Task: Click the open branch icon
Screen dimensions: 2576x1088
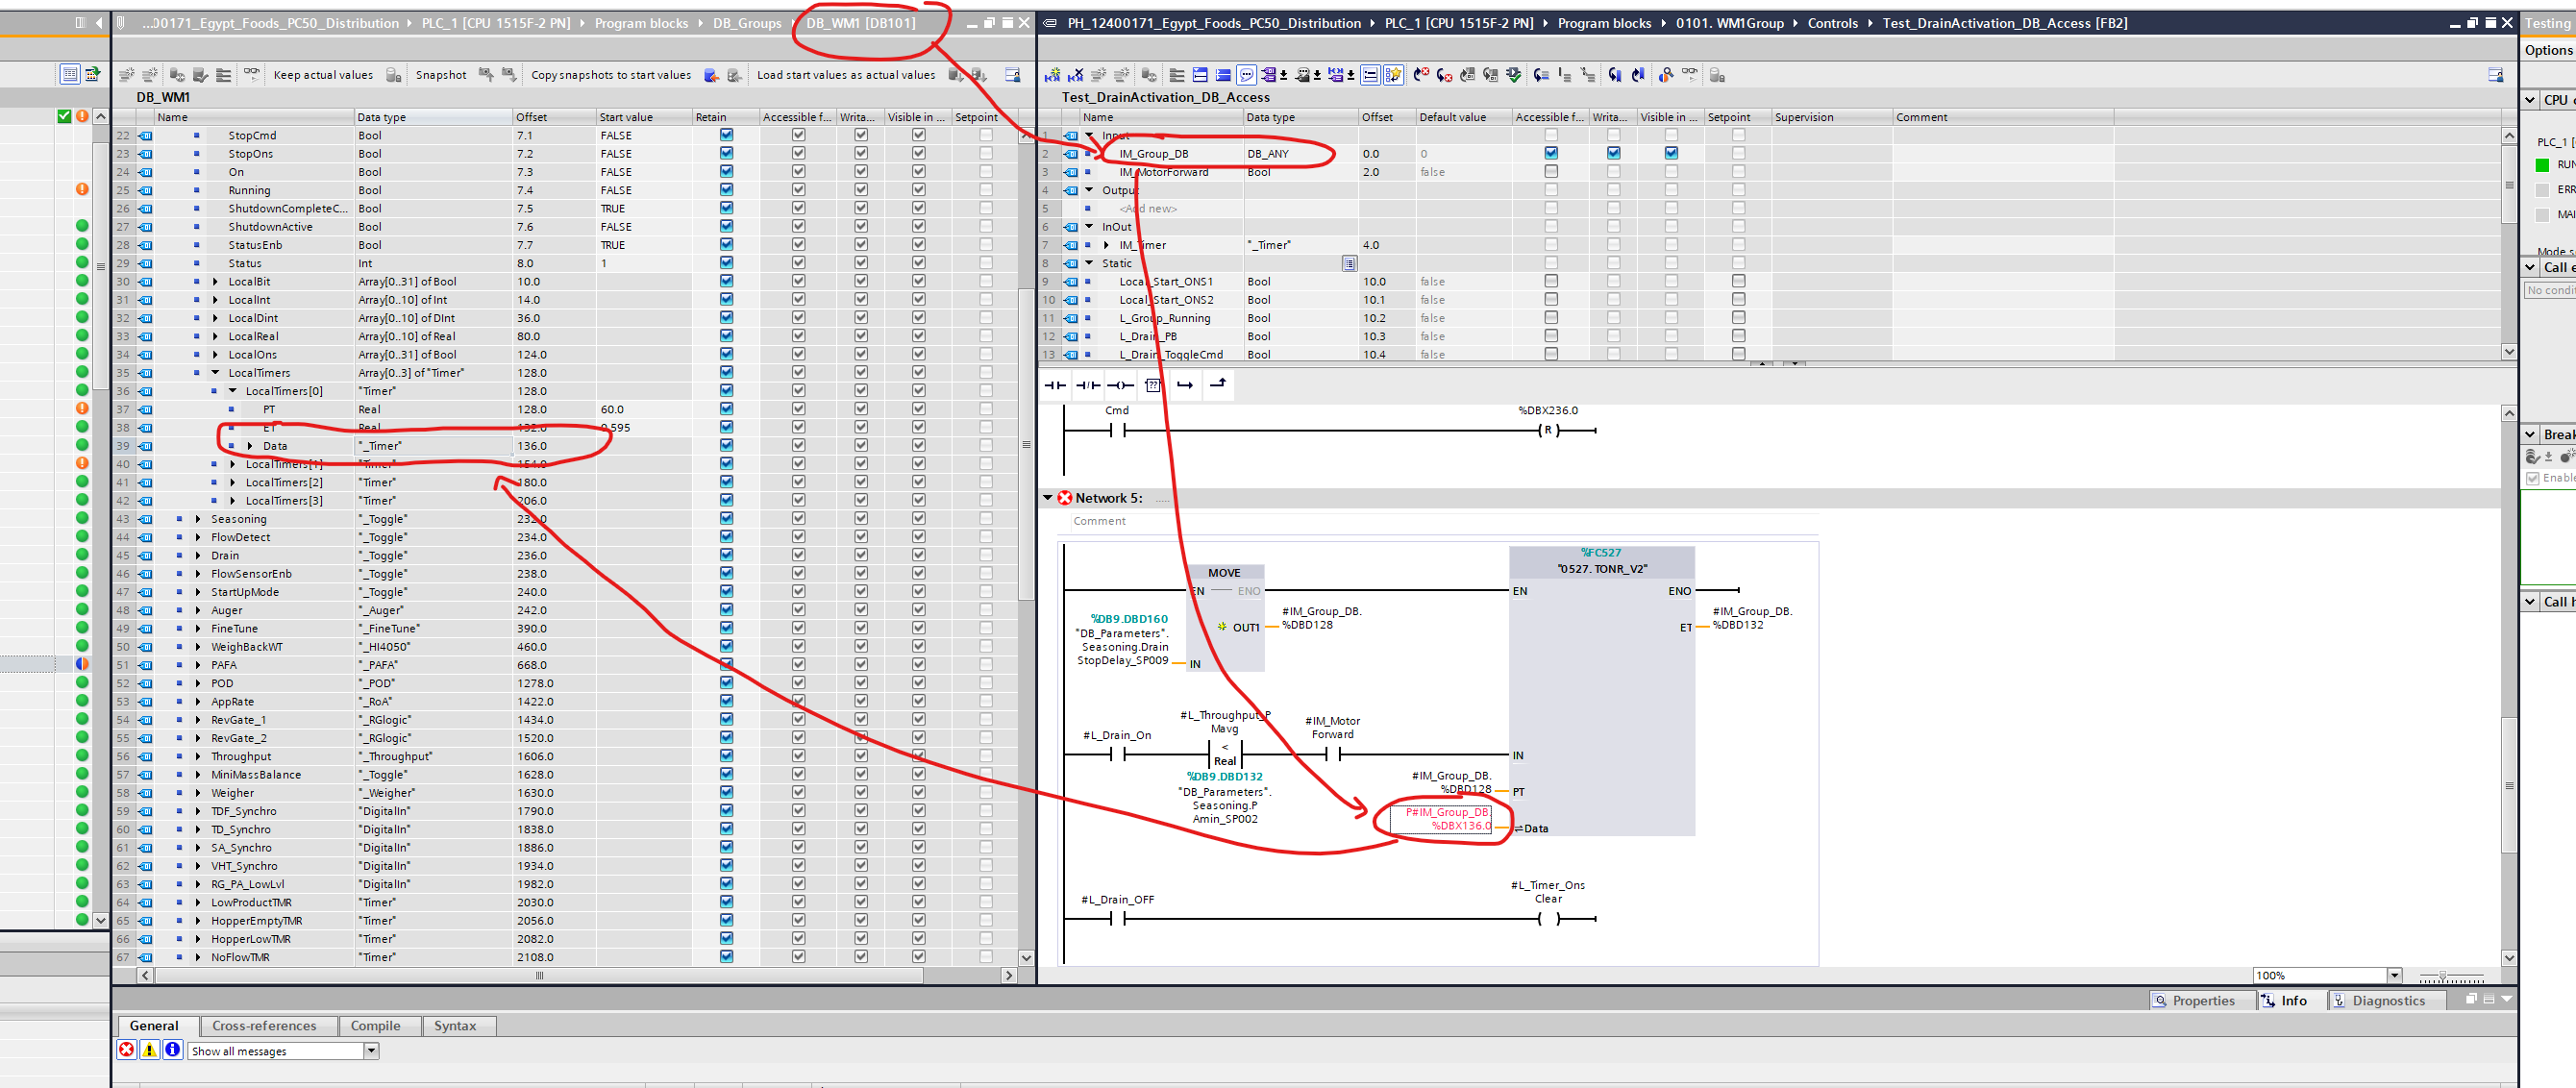Action: point(1185,385)
